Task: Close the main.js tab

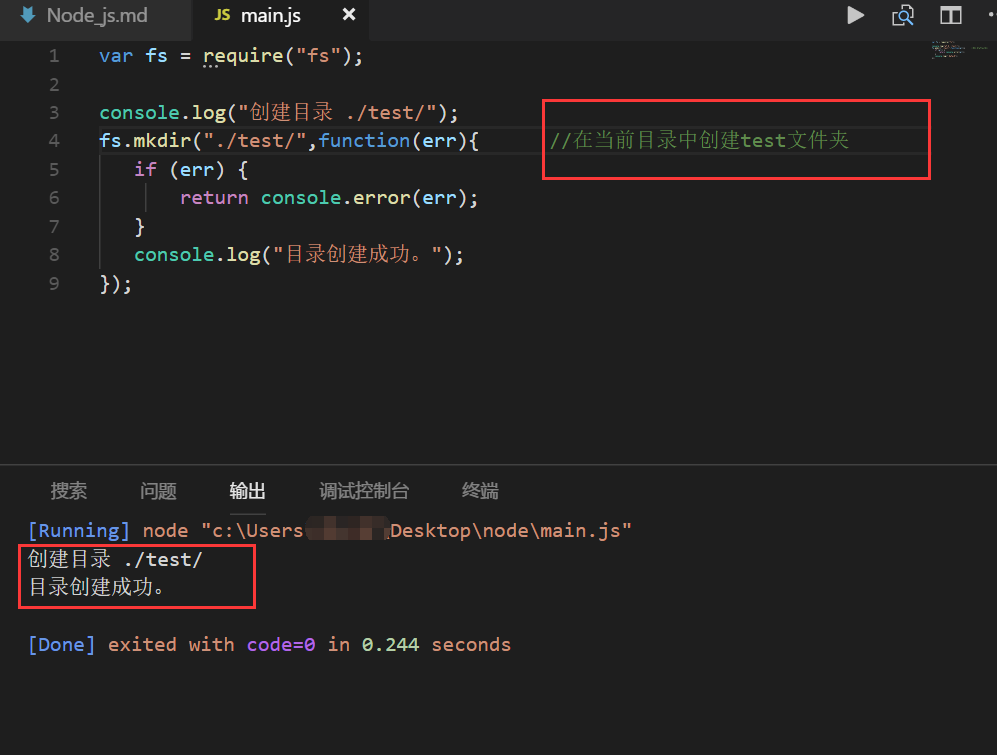Action: (x=348, y=15)
